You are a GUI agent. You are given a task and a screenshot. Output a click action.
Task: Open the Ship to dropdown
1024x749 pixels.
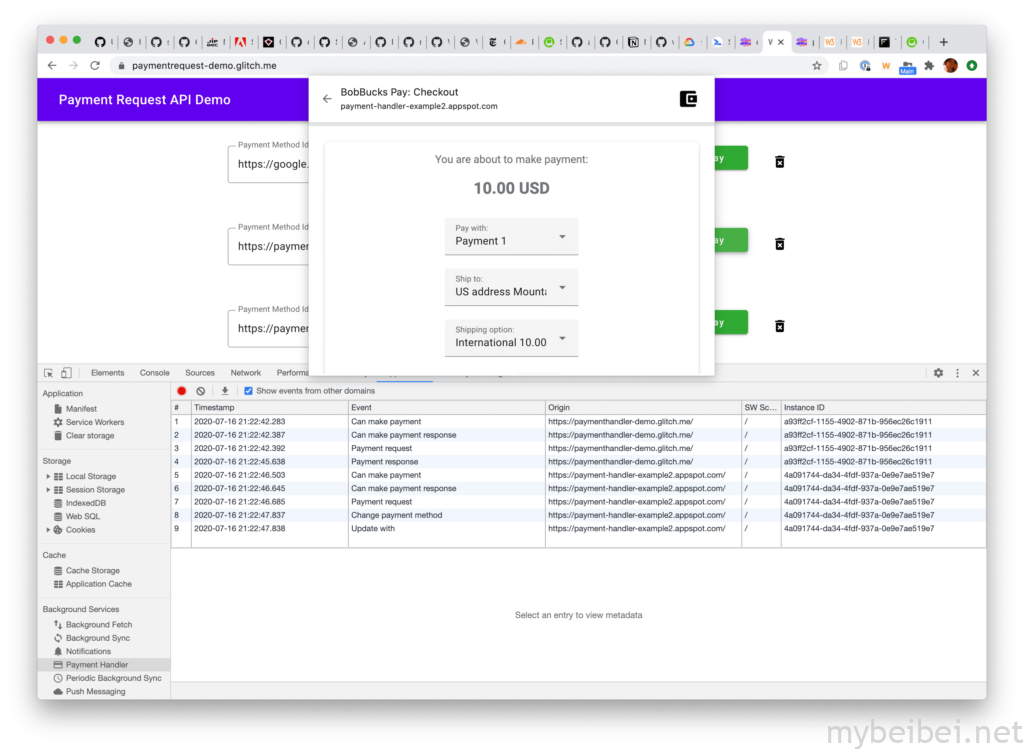511,288
